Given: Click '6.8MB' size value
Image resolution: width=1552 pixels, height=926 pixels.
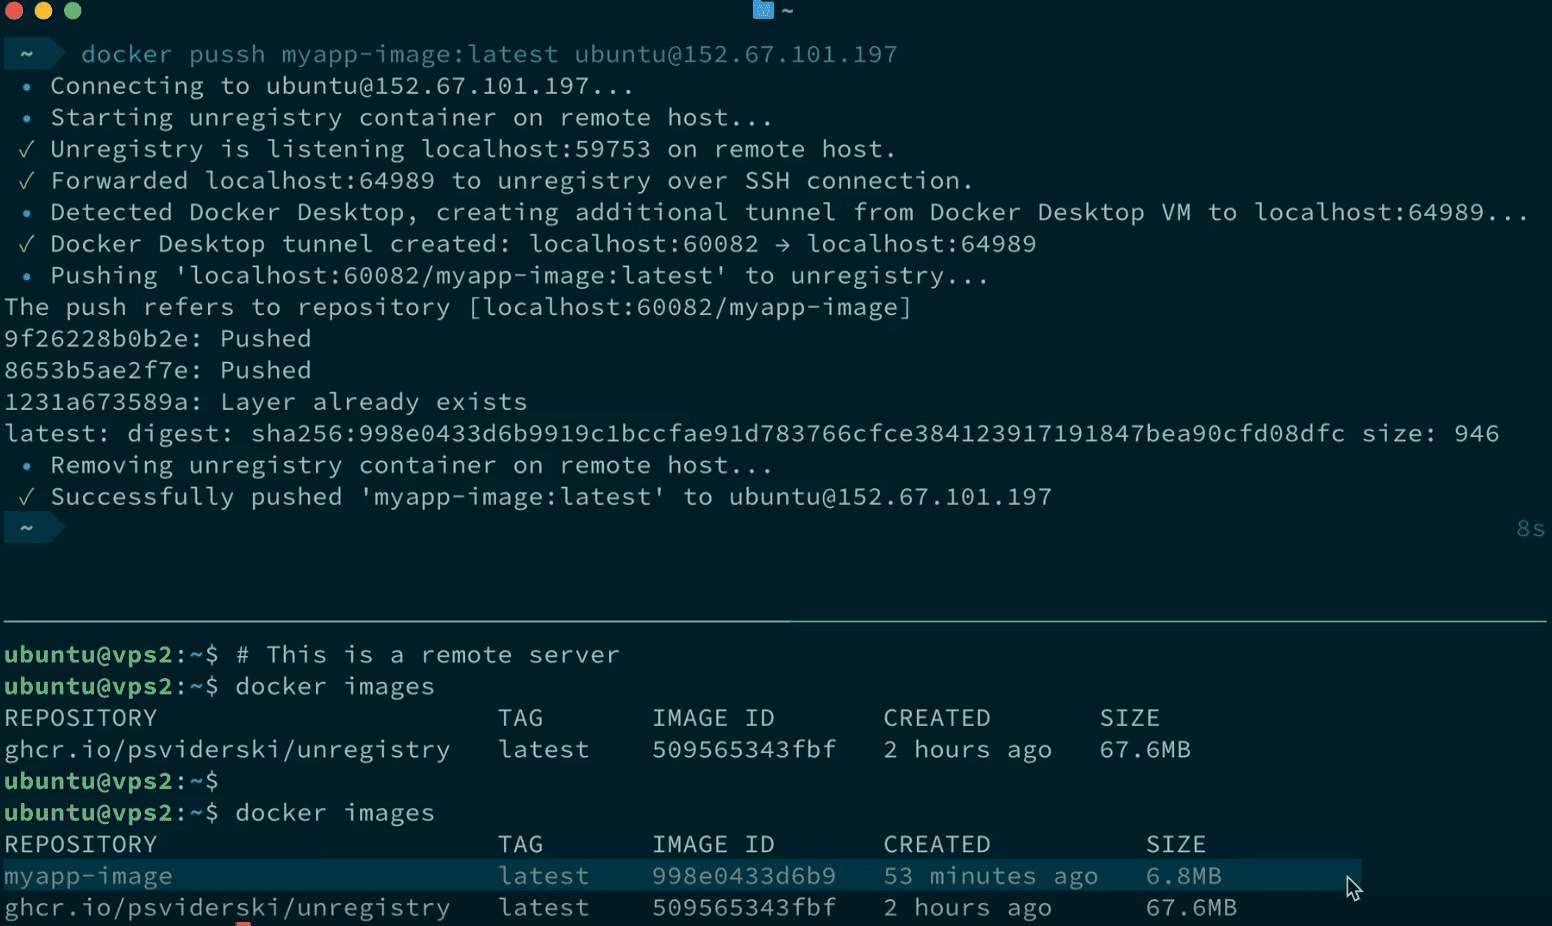Looking at the screenshot, I should click(1184, 876).
